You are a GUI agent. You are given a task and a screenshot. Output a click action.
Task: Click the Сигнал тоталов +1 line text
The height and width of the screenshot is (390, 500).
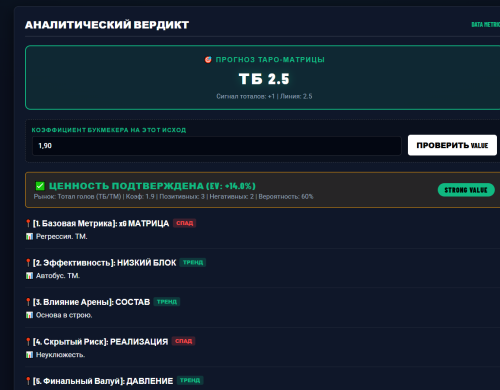[264, 96]
